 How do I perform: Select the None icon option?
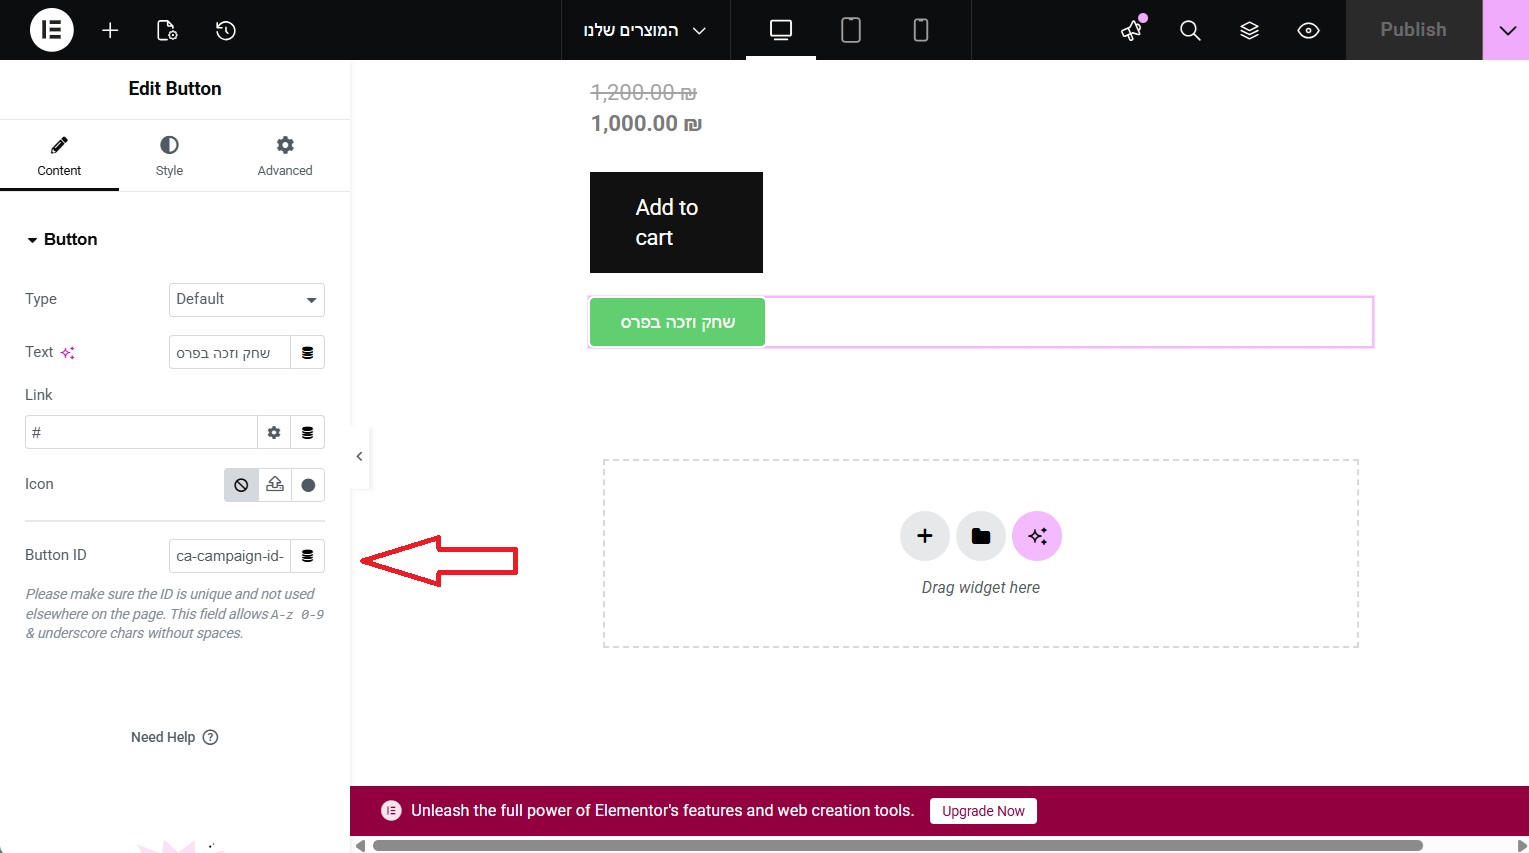(241, 485)
